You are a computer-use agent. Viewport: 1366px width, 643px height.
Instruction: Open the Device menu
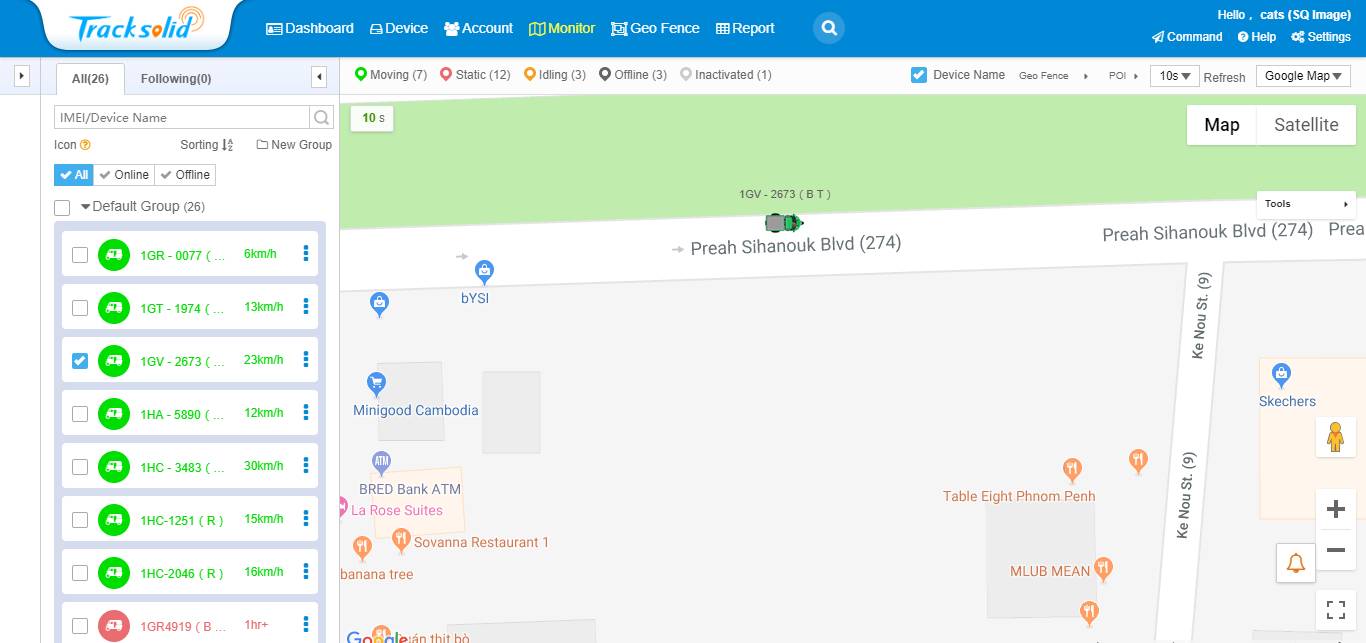click(x=399, y=28)
